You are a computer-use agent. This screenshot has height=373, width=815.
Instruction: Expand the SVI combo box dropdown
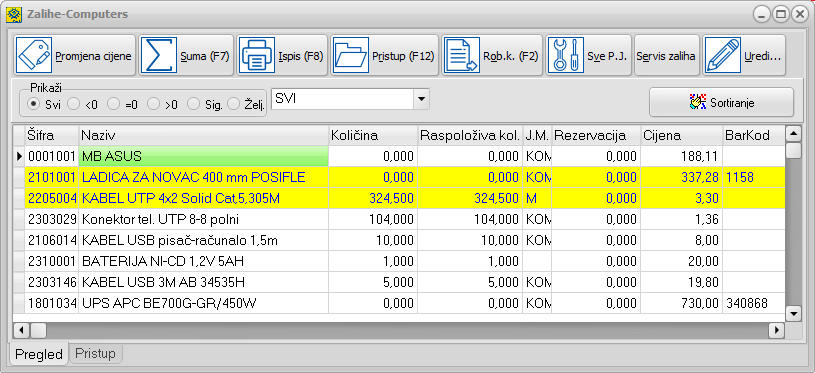422,98
